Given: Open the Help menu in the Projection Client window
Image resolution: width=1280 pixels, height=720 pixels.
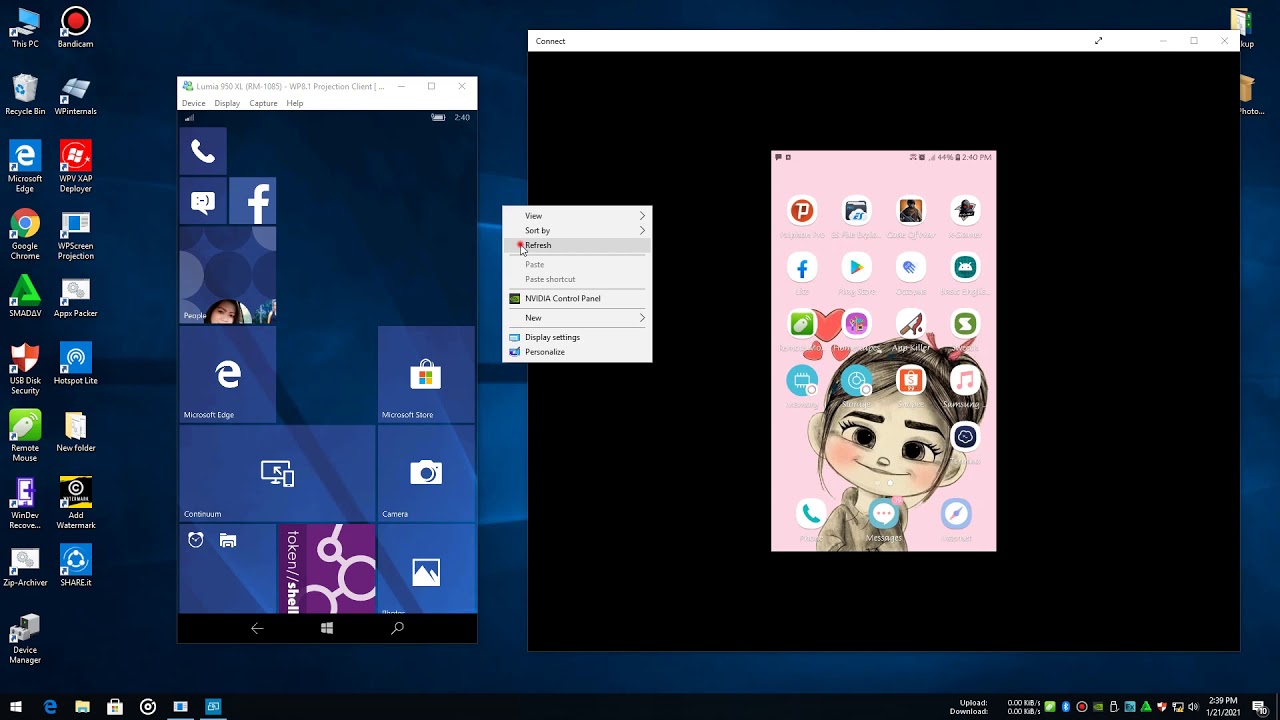Looking at the screenshot, I should pos(295,103).
